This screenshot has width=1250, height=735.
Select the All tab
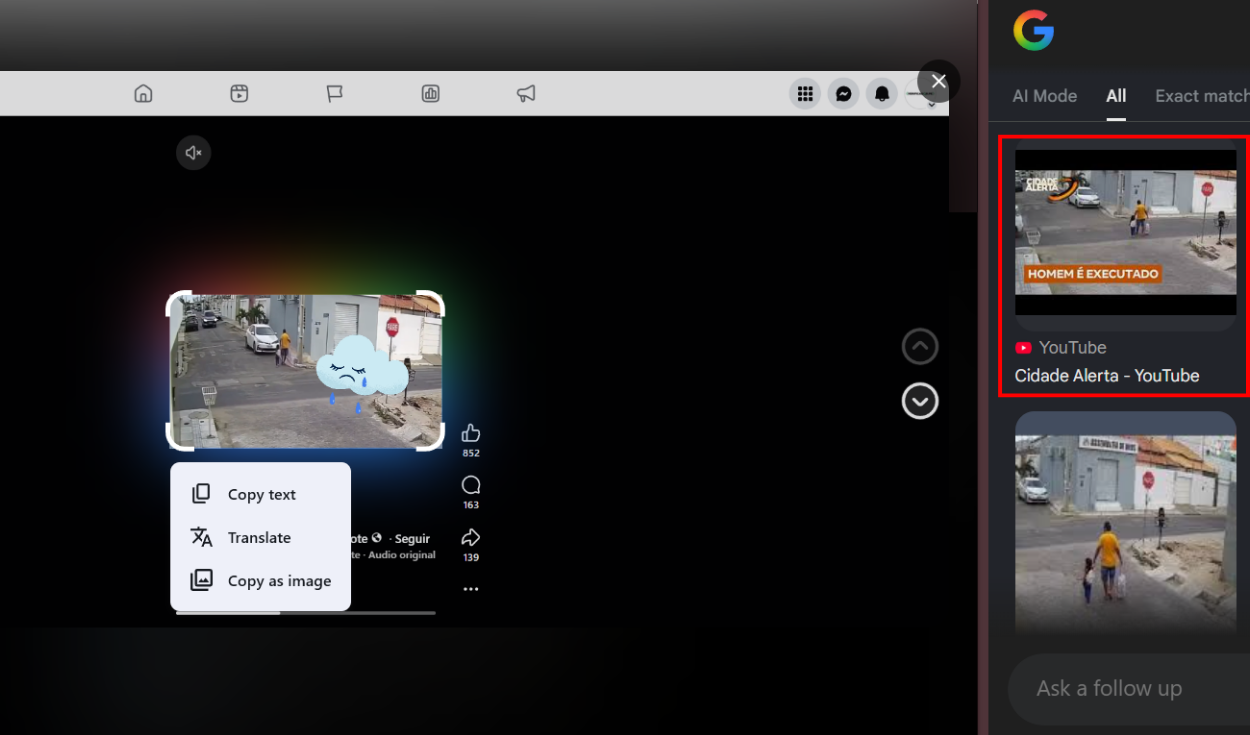tap(1116, 96)
